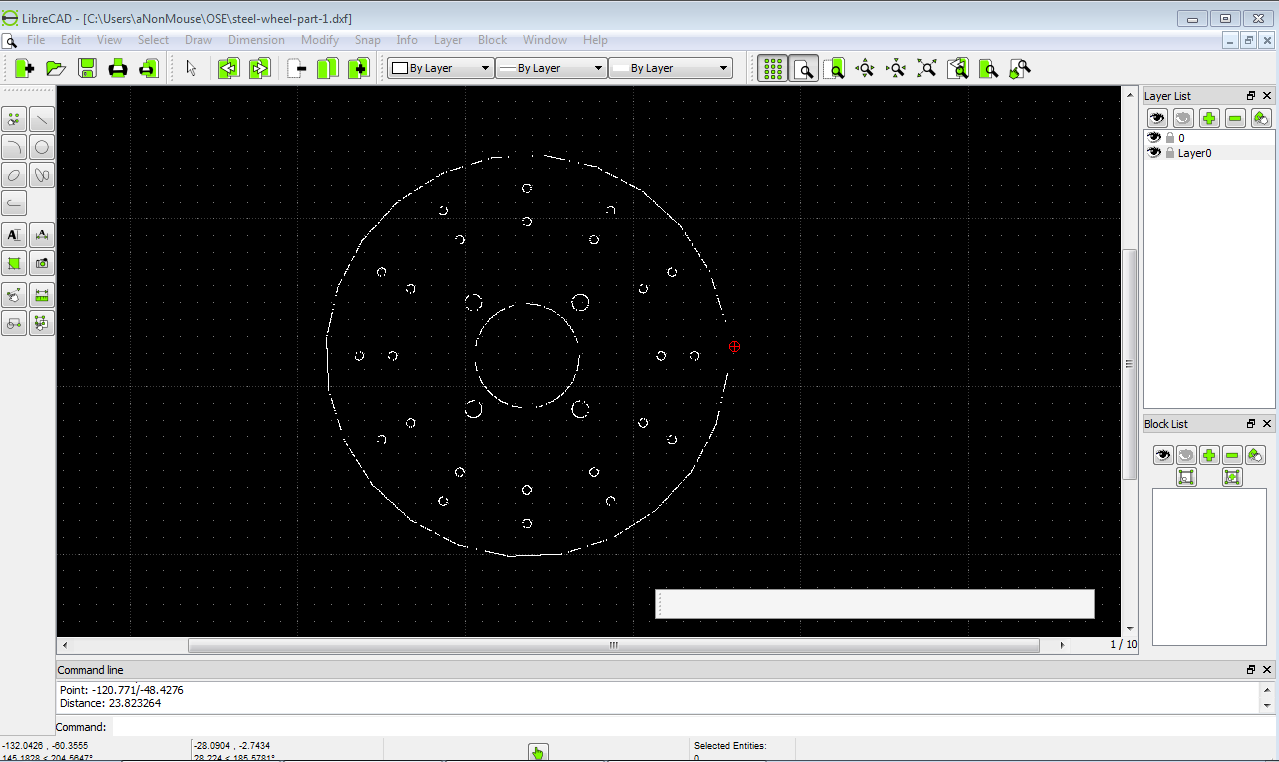Toggle visibility of layer 0

pos(1154,138)
